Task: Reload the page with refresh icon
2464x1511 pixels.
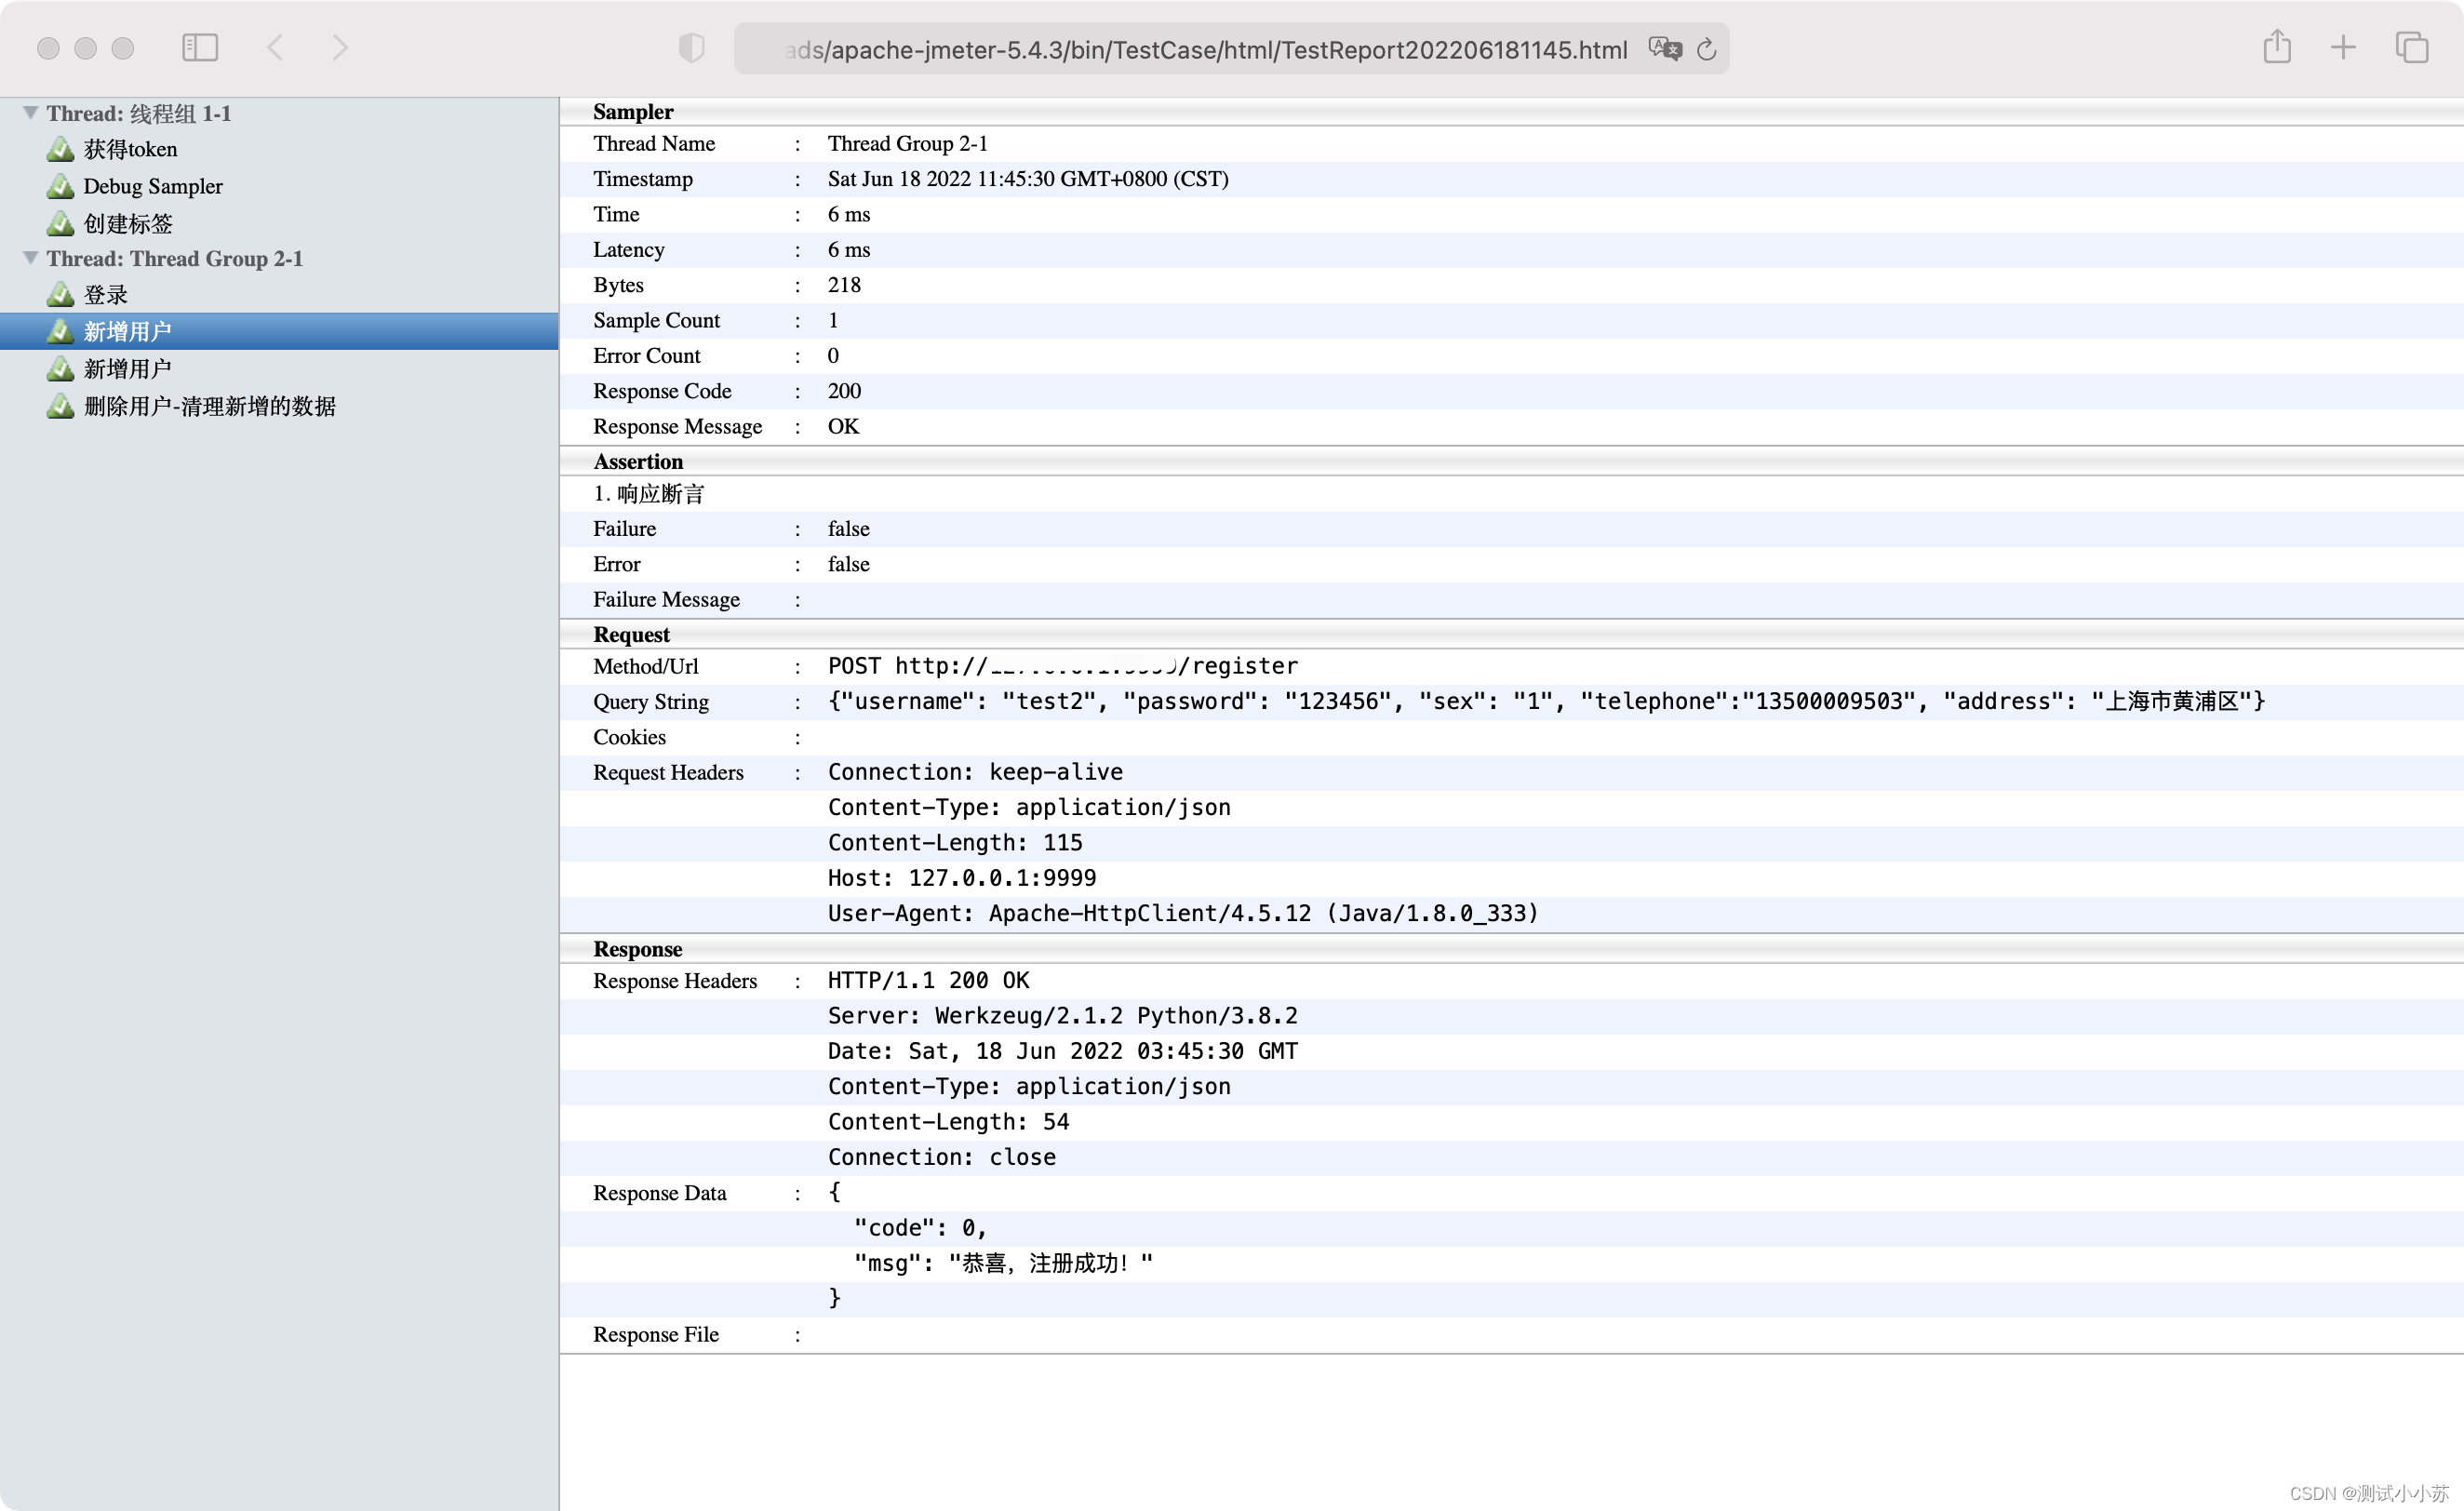Action: pyautogui.click(x=1707, y=49)
